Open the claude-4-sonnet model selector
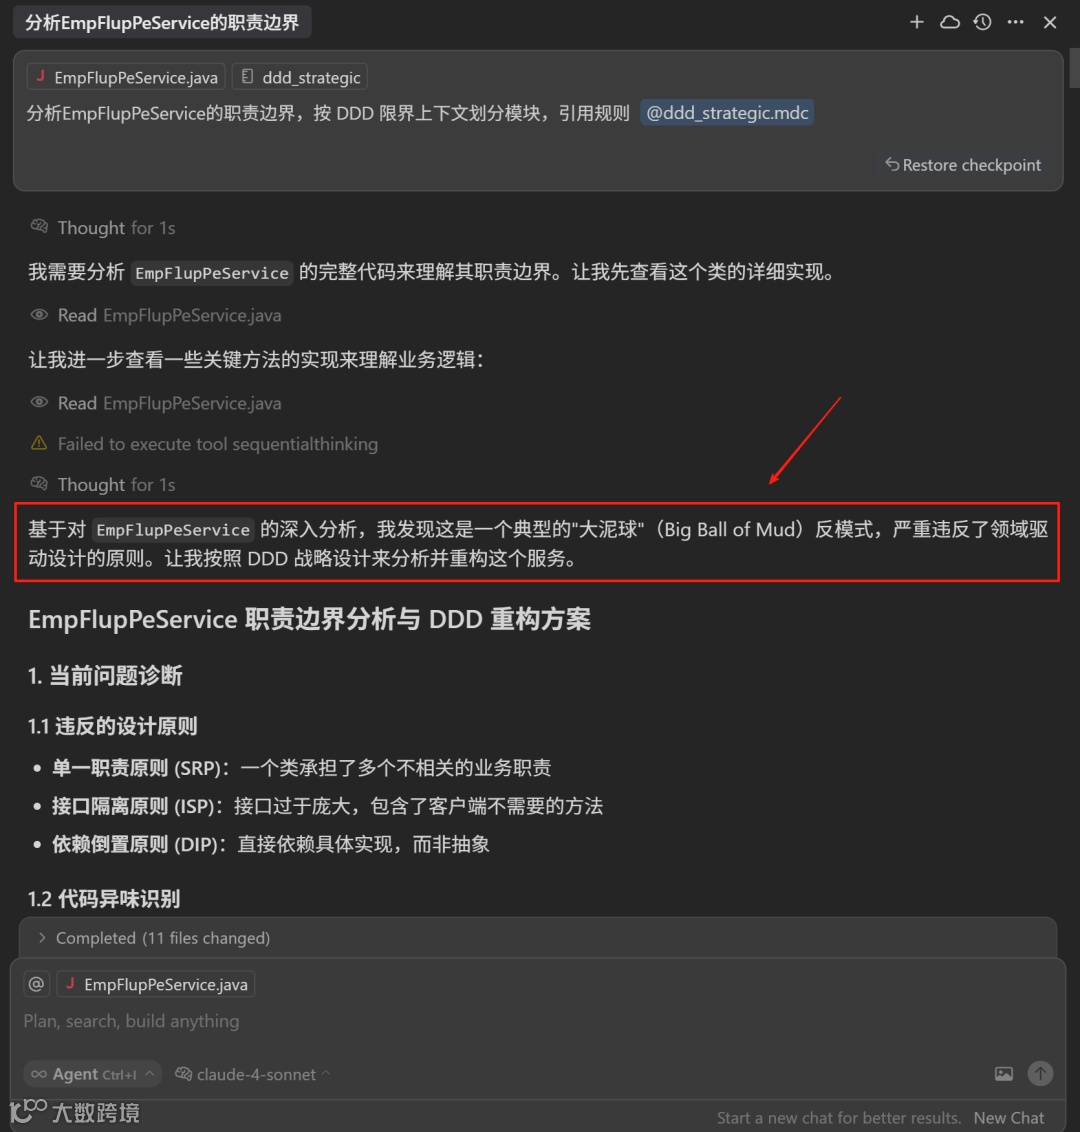Viewport: 1080px width, 1132px height. point(253,1074)
